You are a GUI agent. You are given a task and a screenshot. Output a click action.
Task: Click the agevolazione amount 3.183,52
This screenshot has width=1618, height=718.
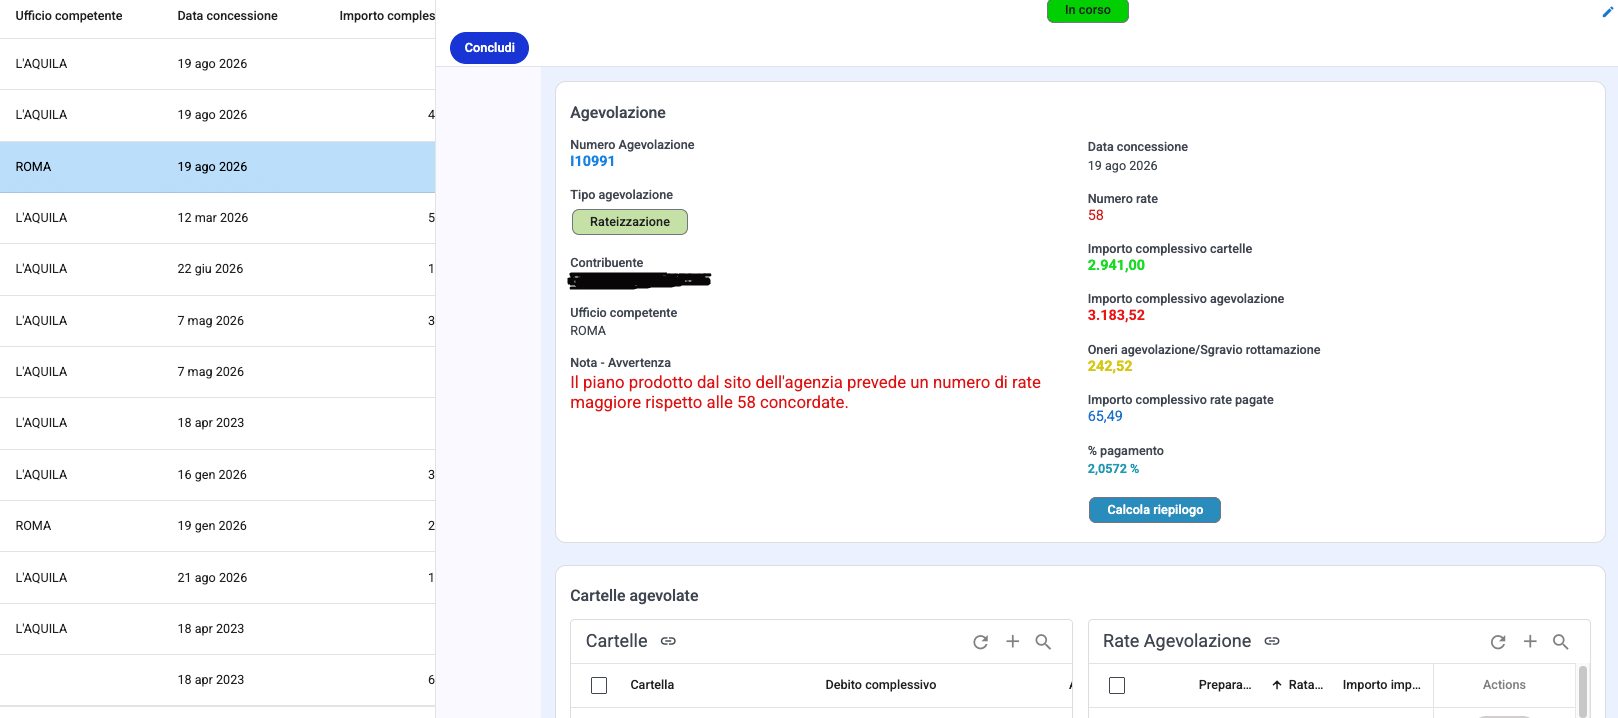point(1116,315)
